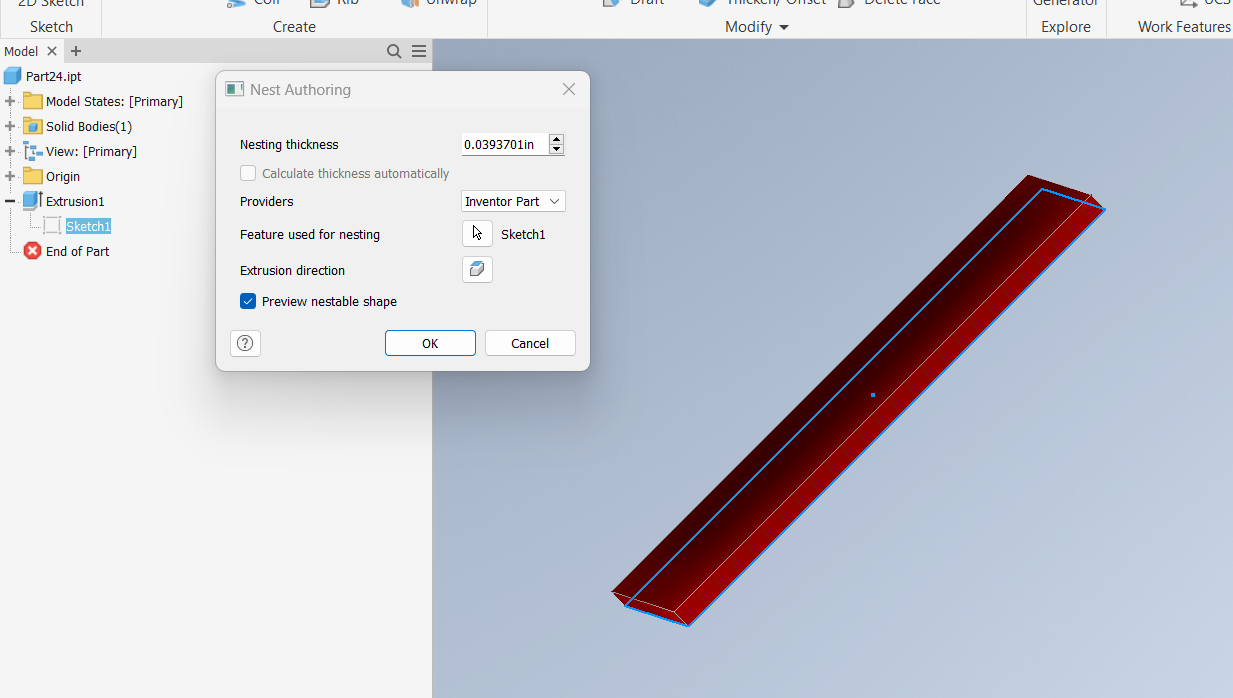Enable Calculate thickness automatically
This screenshot has height=698, width=1233.
247,172
